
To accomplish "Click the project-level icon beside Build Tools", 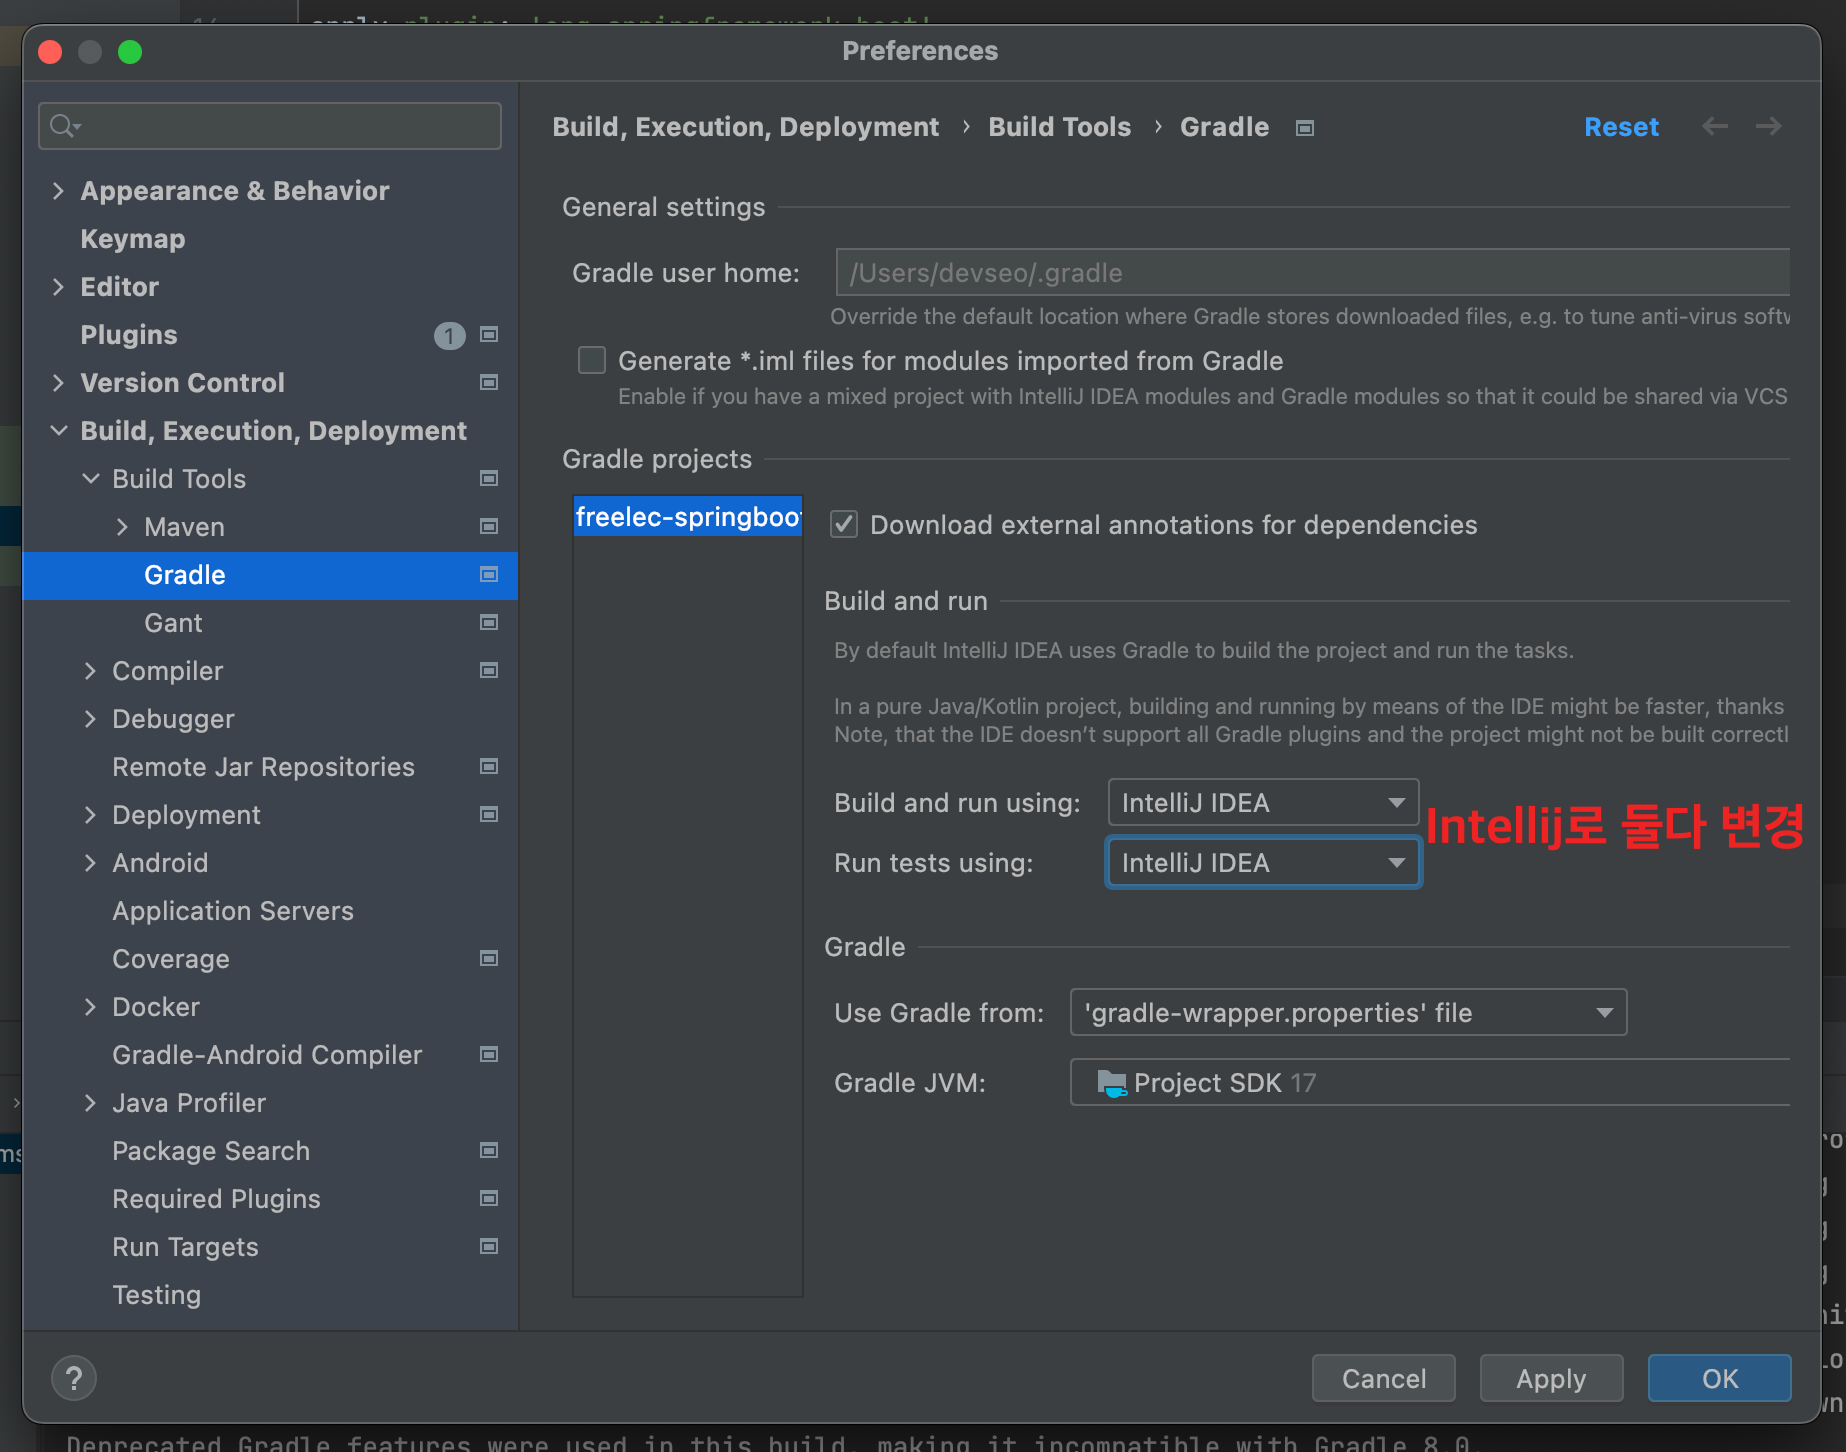I will tap(489, 478).
